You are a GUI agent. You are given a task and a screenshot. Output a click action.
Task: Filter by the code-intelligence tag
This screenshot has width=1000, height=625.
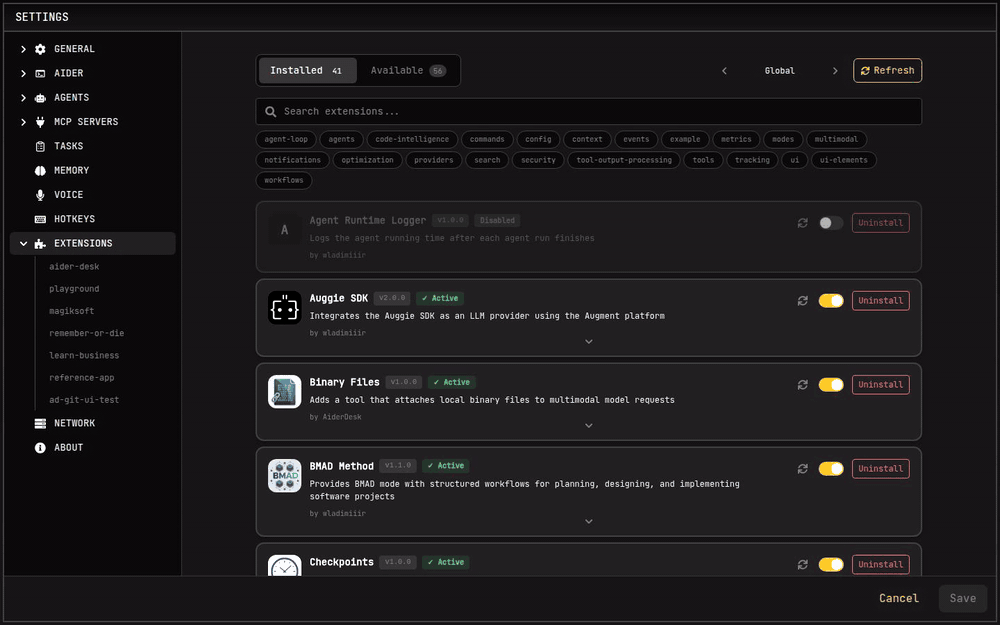click(412, 140)
